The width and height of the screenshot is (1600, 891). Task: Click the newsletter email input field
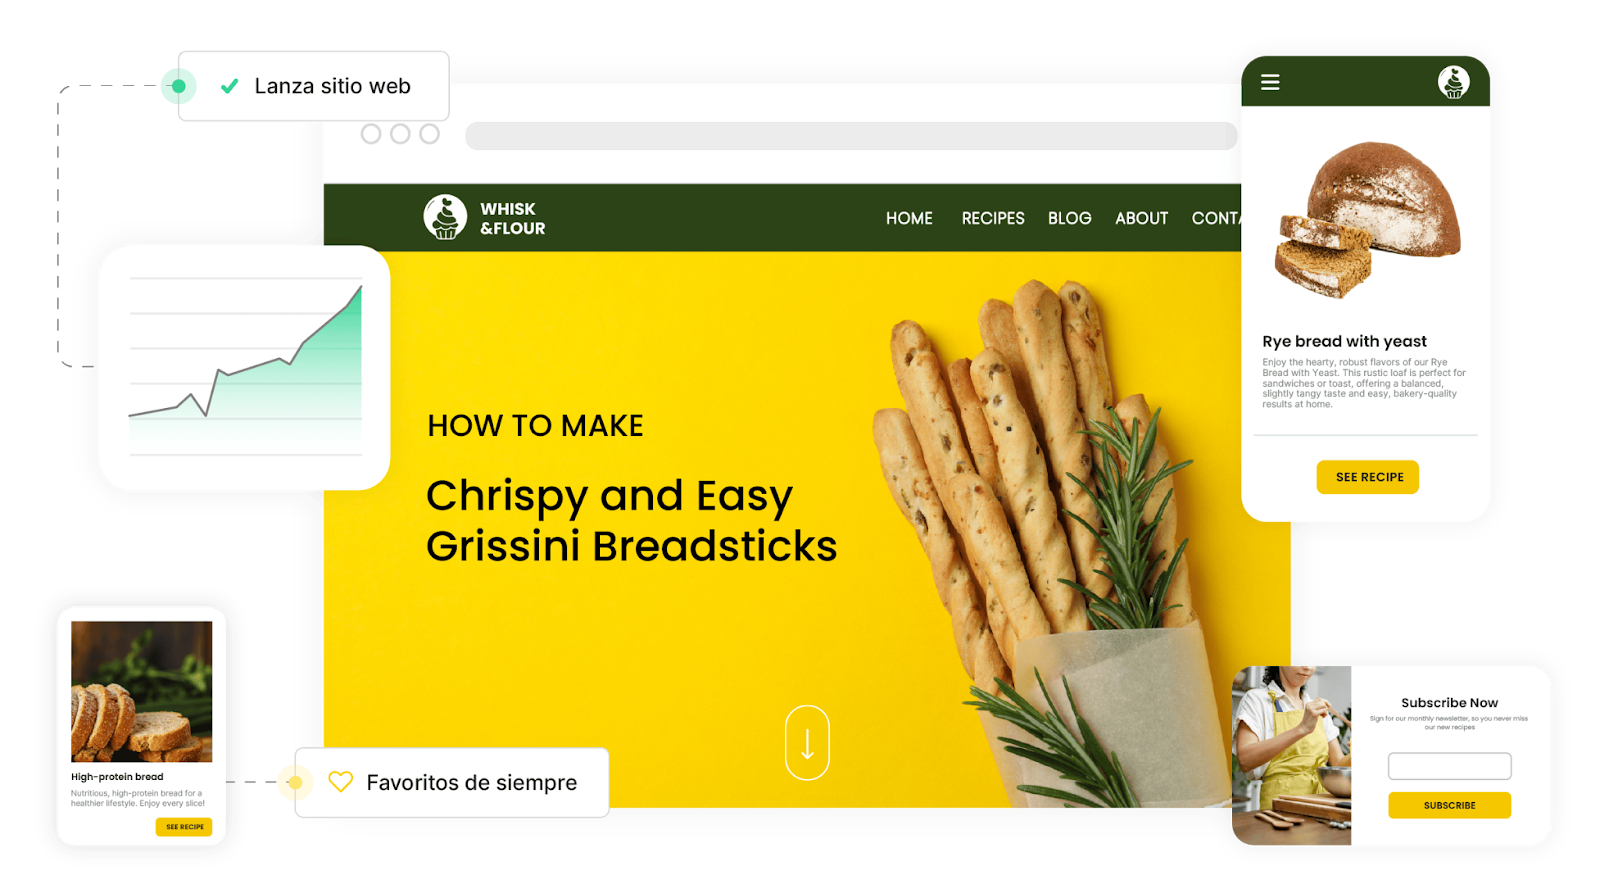1449,766
